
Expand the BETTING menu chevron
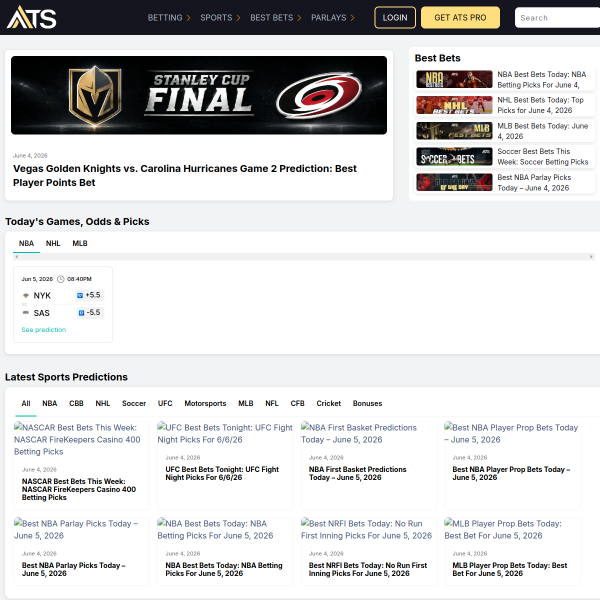tap(188, 18)
